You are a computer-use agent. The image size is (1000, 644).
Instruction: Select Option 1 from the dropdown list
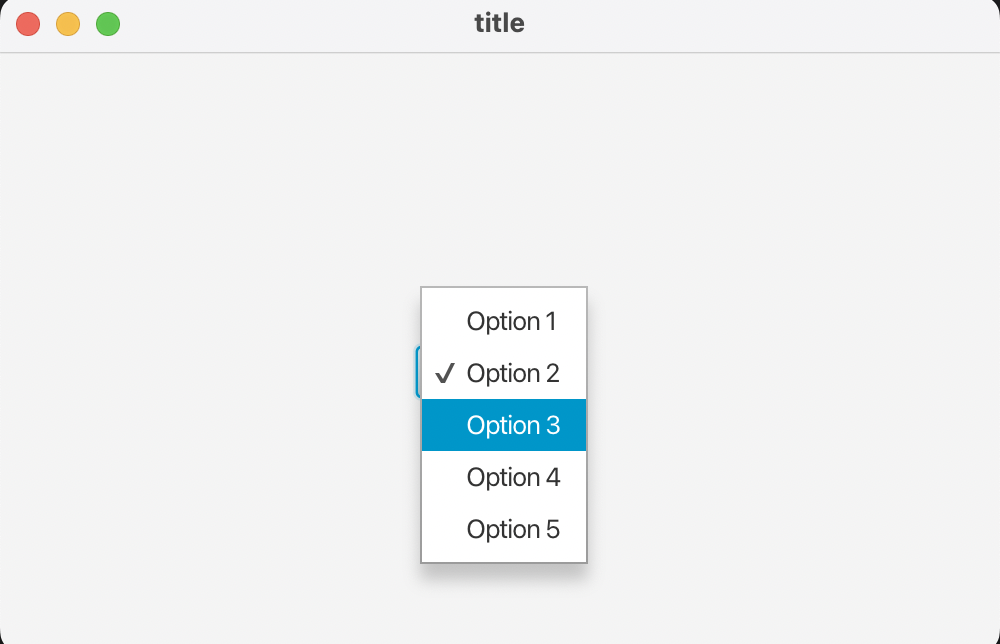[511, 322]
